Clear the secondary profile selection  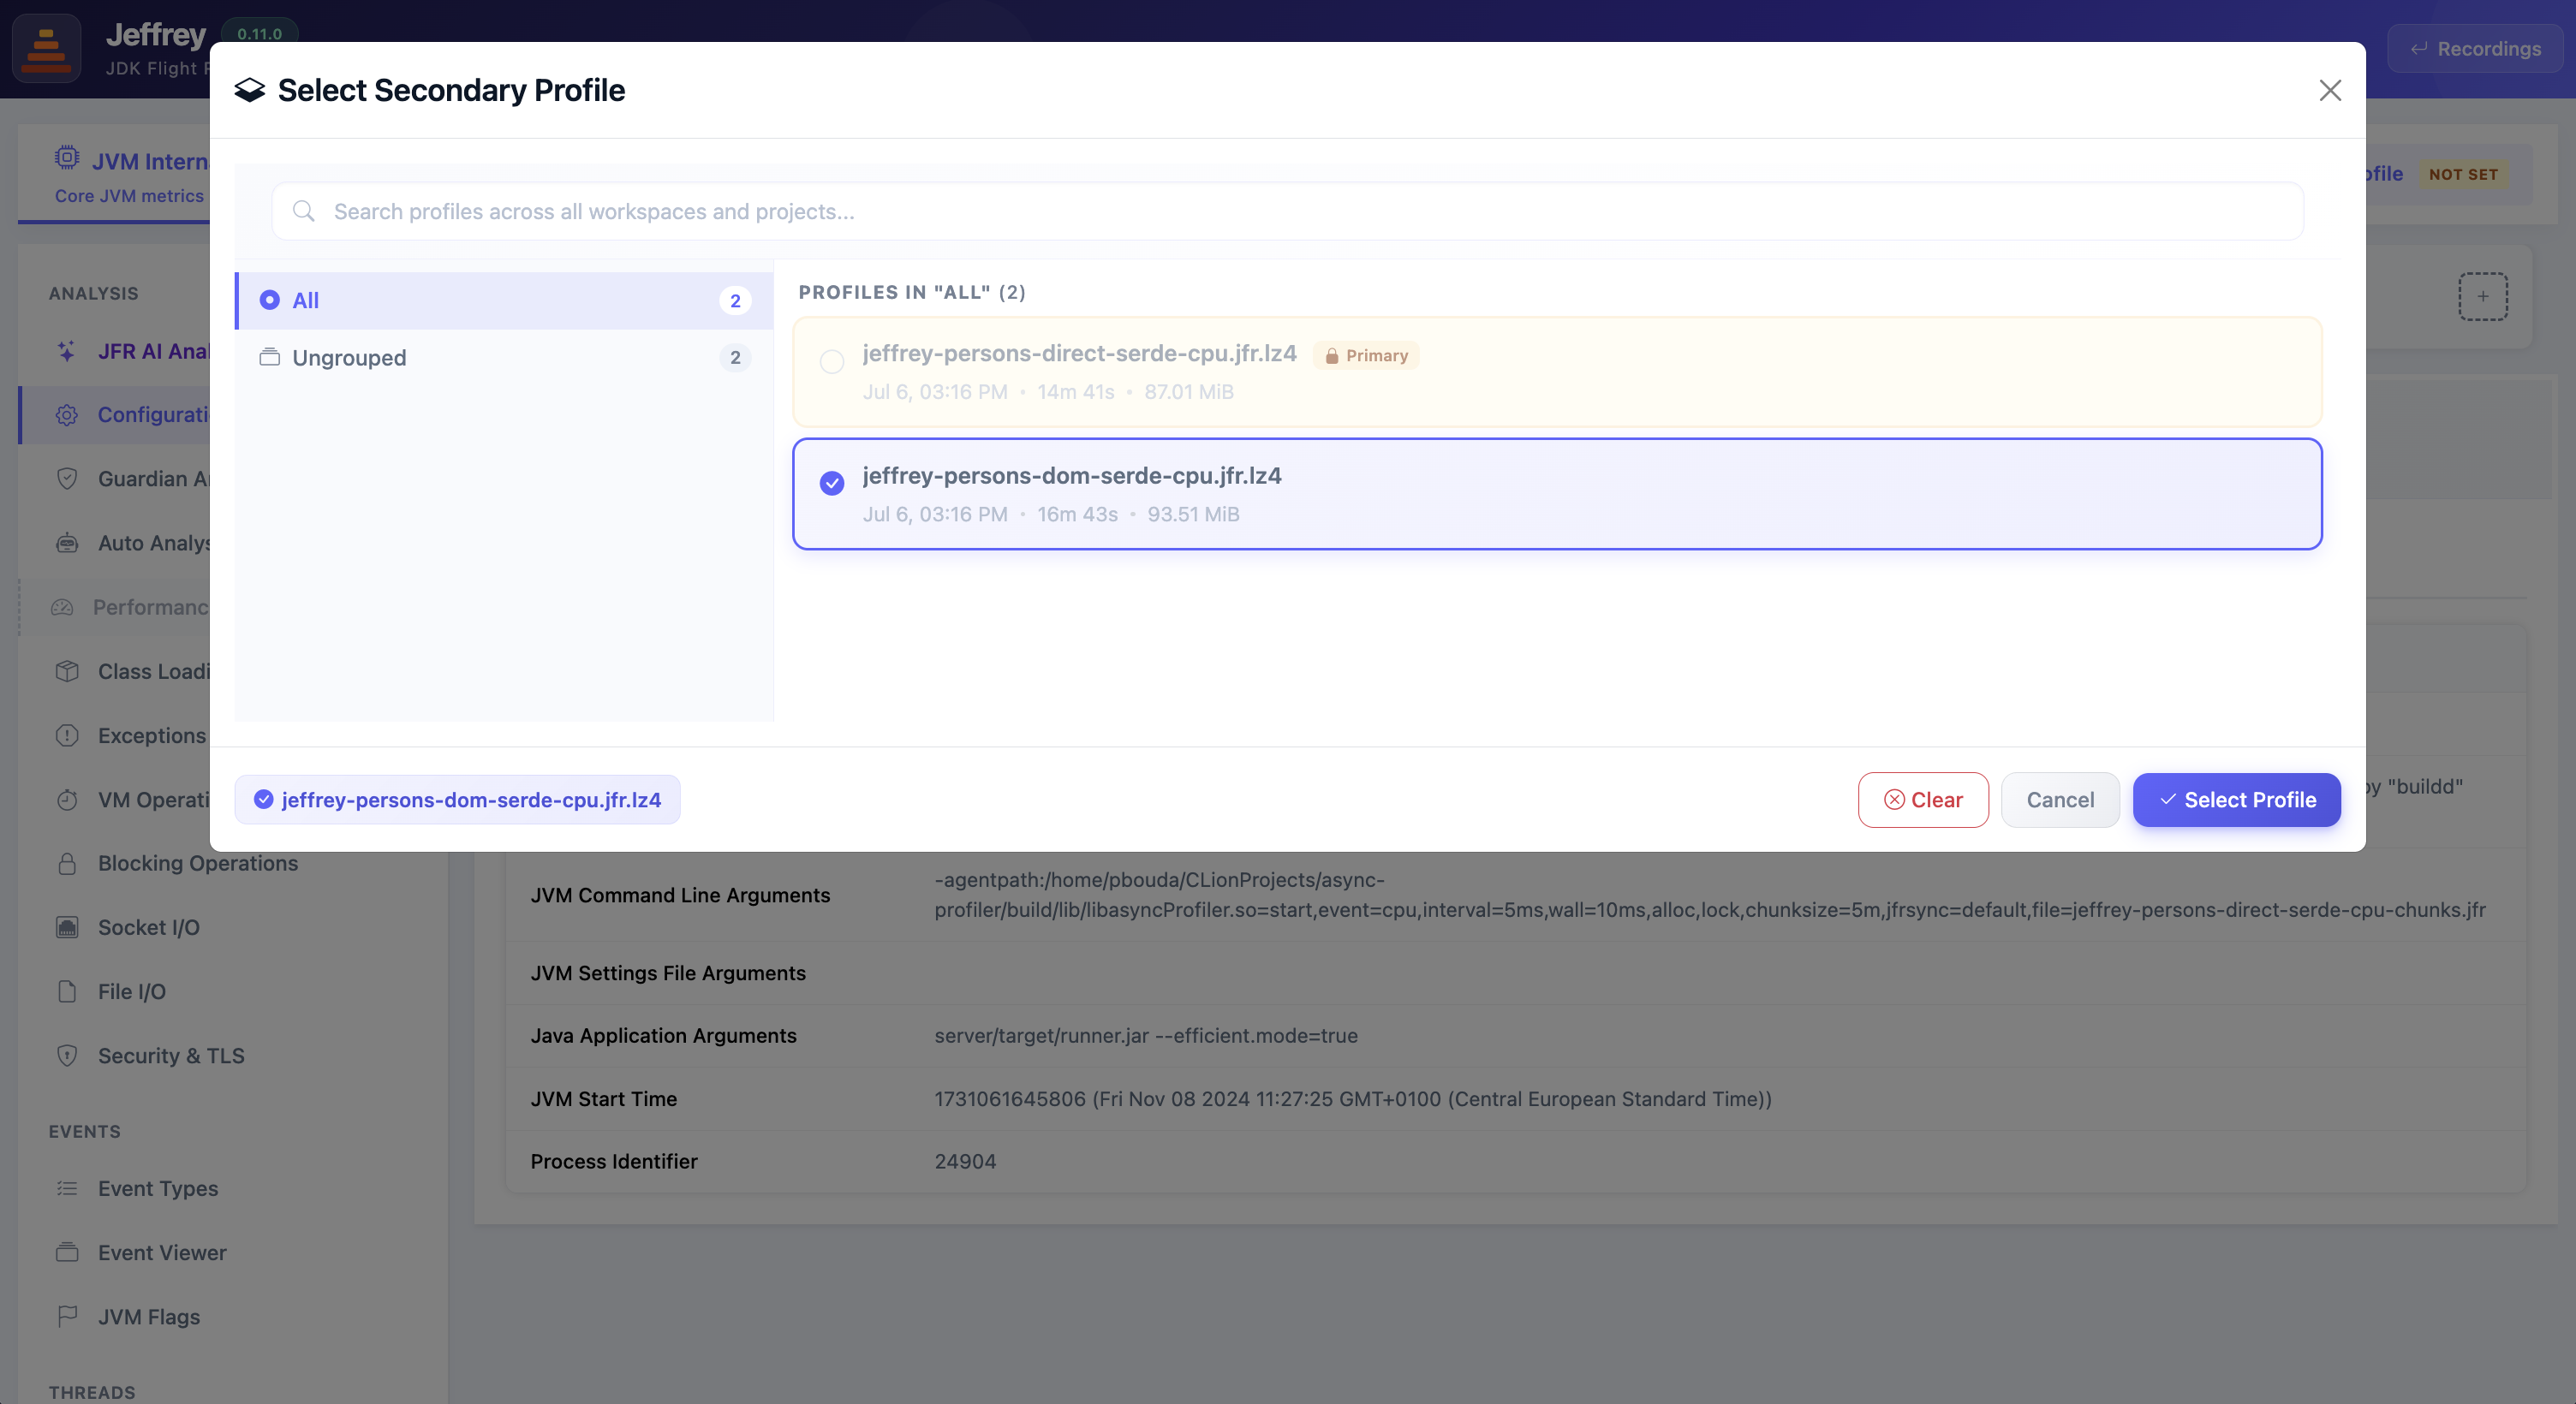click(1923, 799)
